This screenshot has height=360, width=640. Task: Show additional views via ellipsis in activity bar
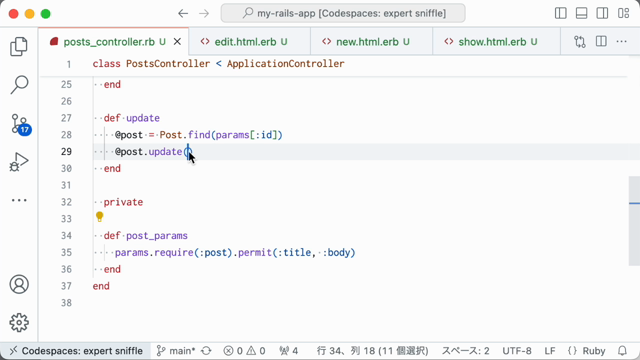coord(19,200)
